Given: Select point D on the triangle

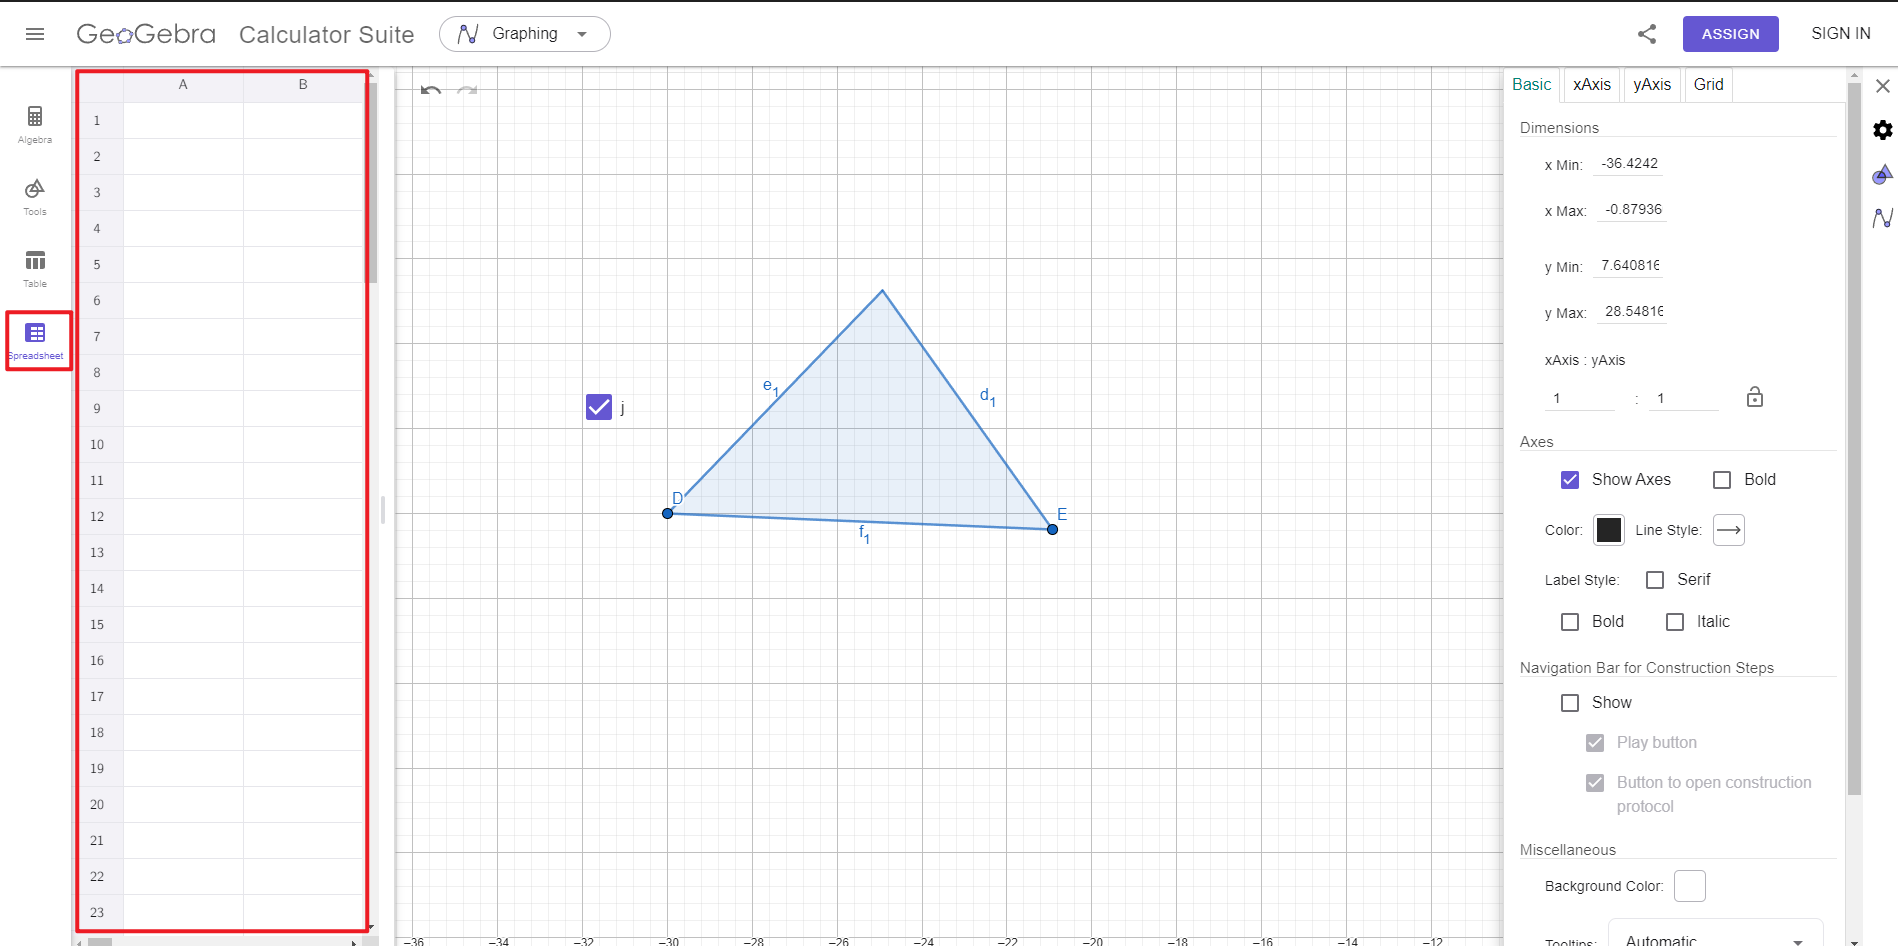Looking at the screenshot, I should point(668,514).
